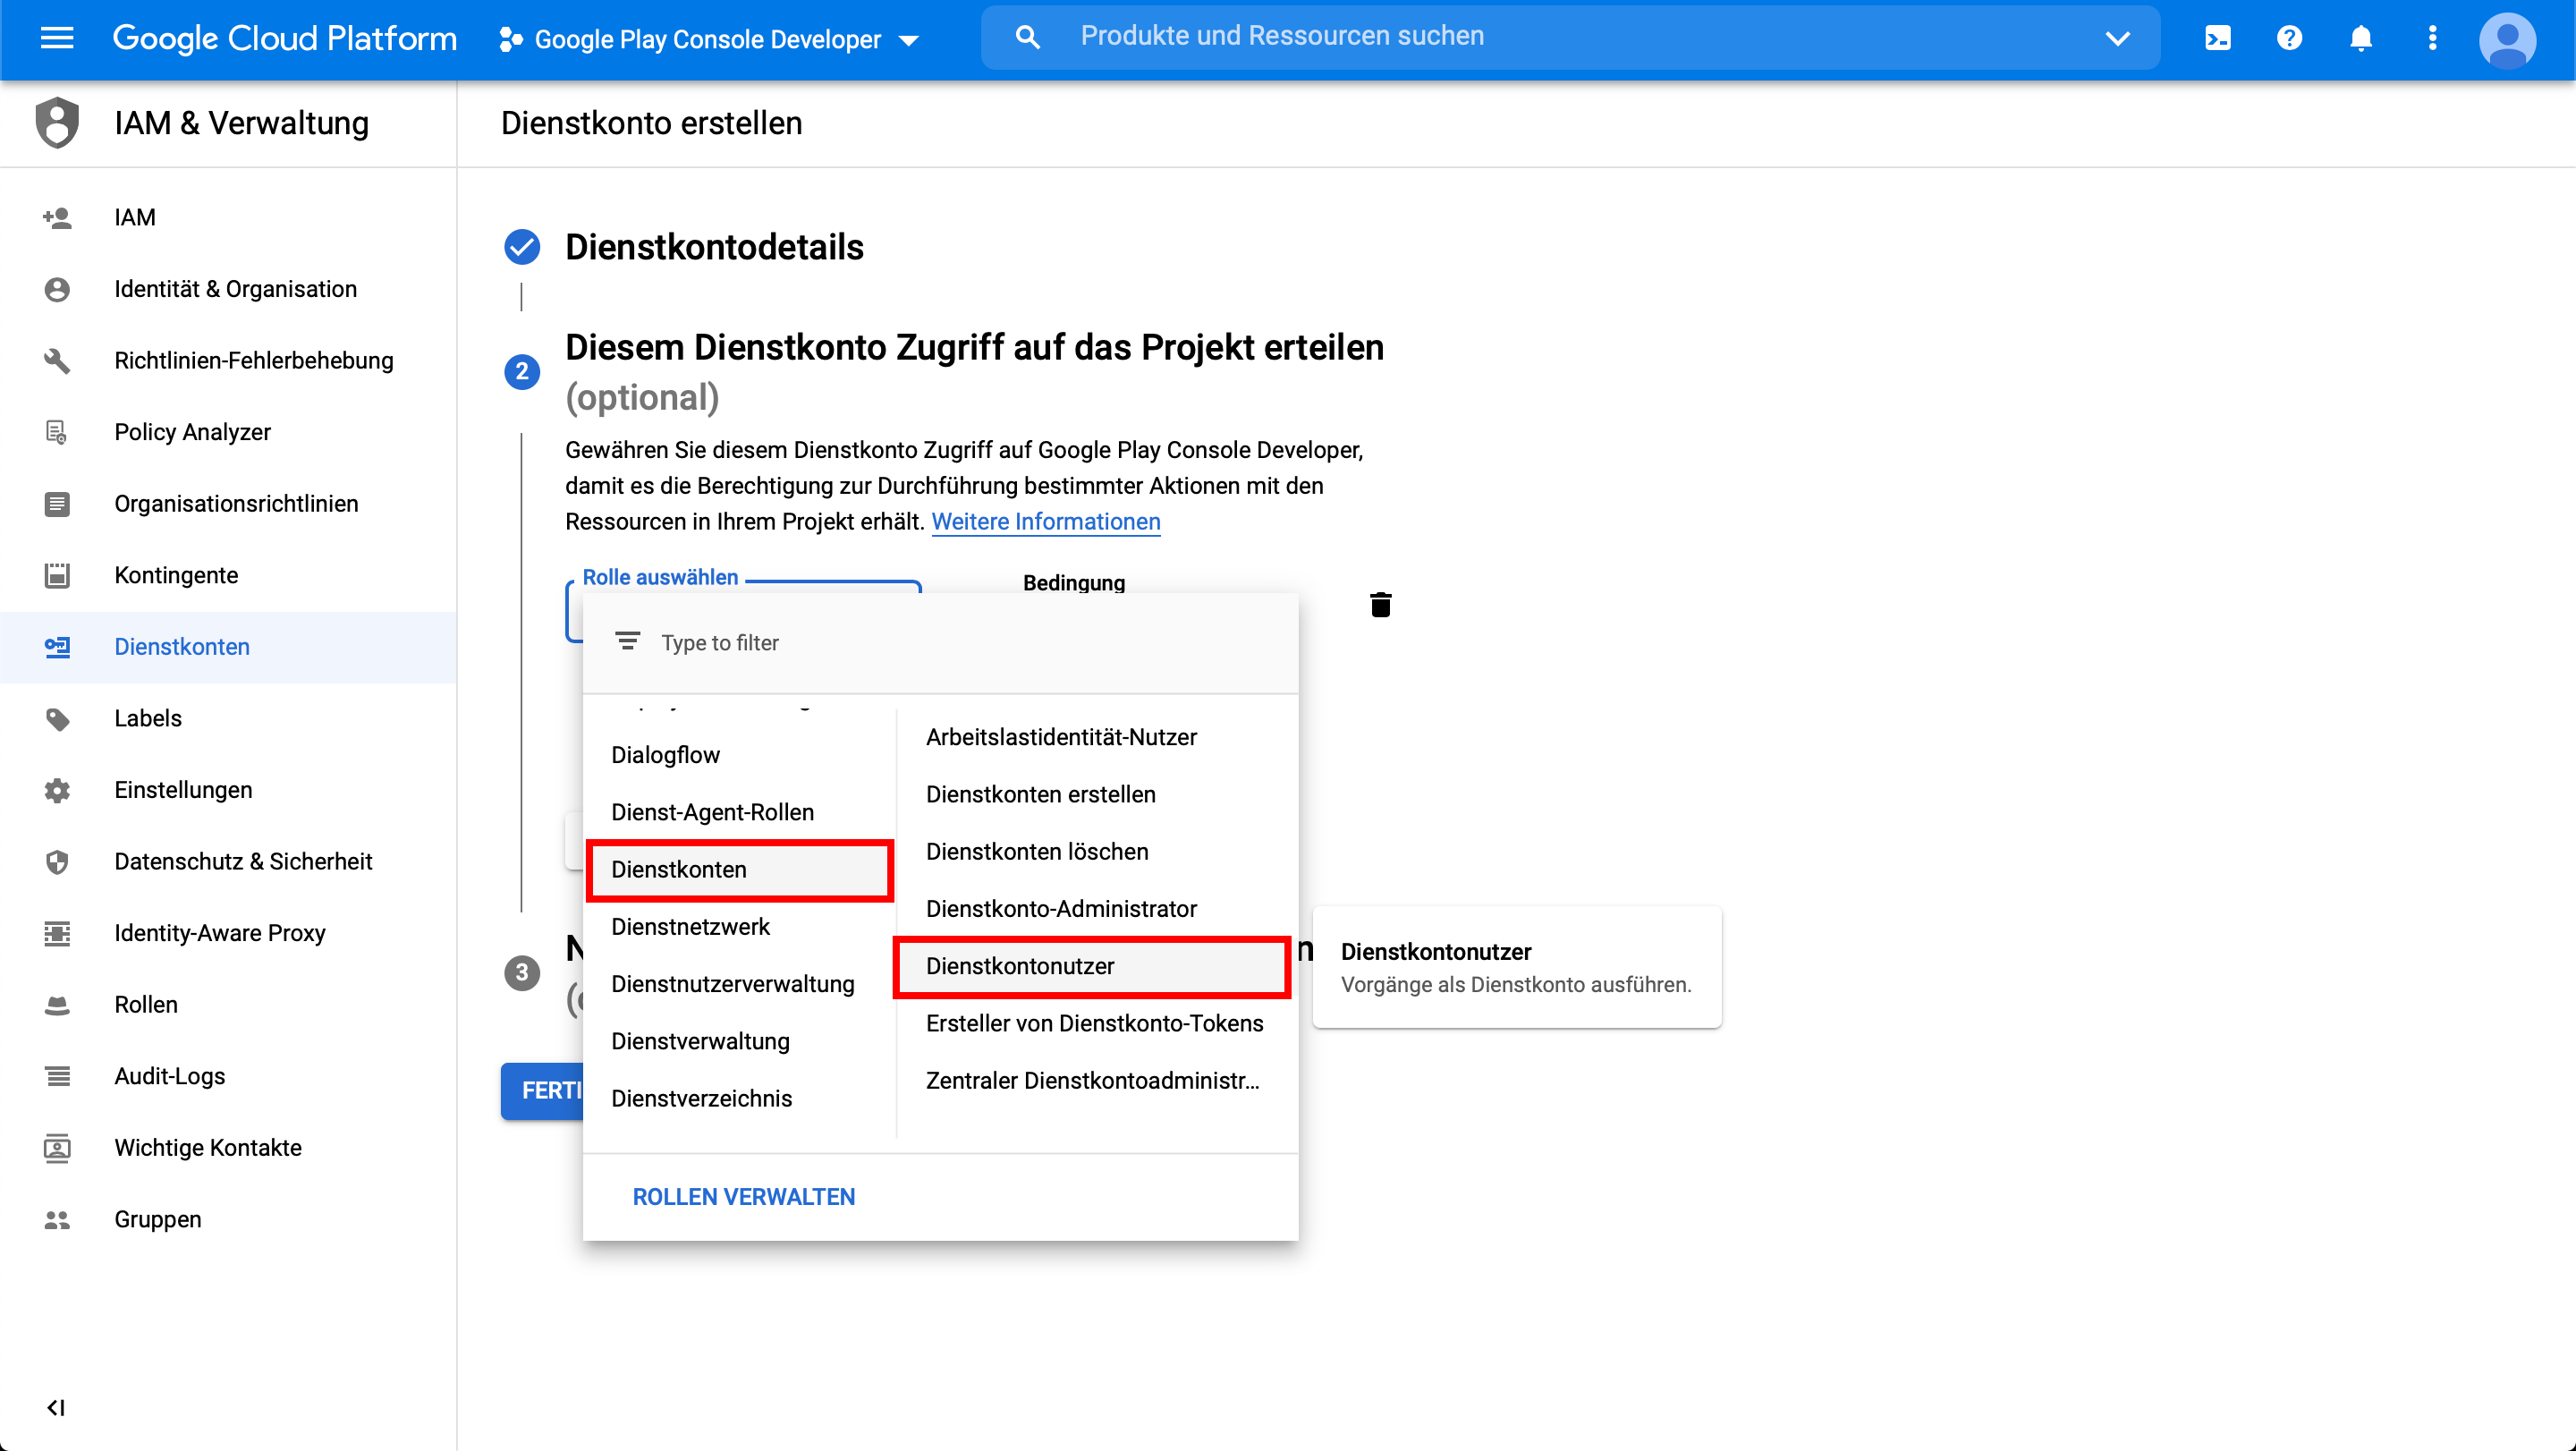Open notifications bell icon
Viewport: 2576px width, 1451px height.
point(2361,38)
